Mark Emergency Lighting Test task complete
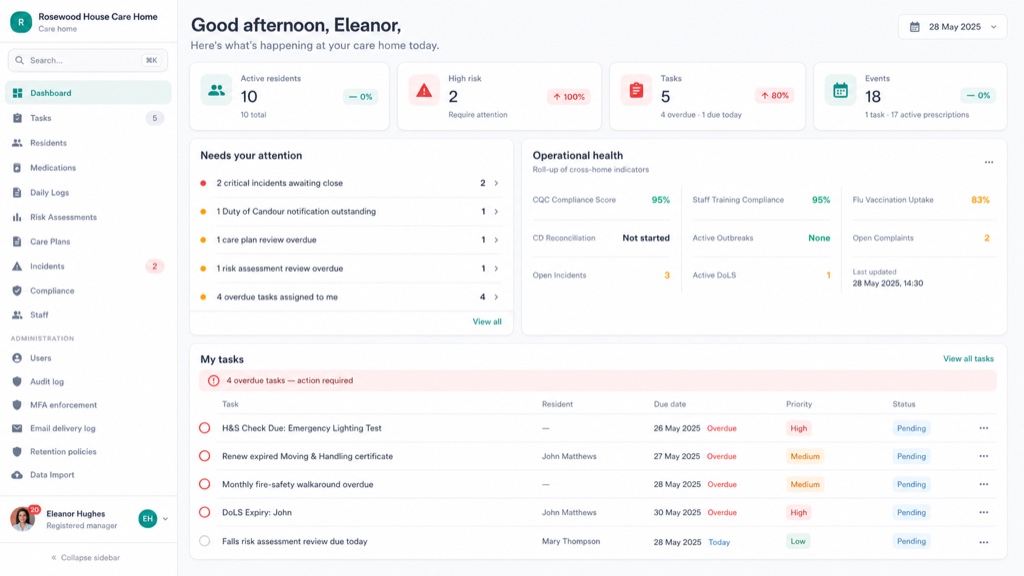This screenshot has height=576, width=1024. point(204,428)
